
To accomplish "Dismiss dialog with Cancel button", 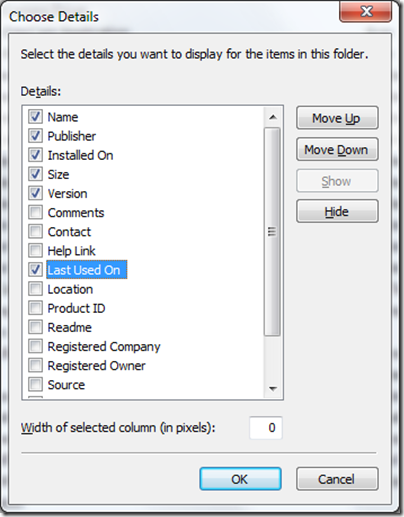I will [337, 479].
